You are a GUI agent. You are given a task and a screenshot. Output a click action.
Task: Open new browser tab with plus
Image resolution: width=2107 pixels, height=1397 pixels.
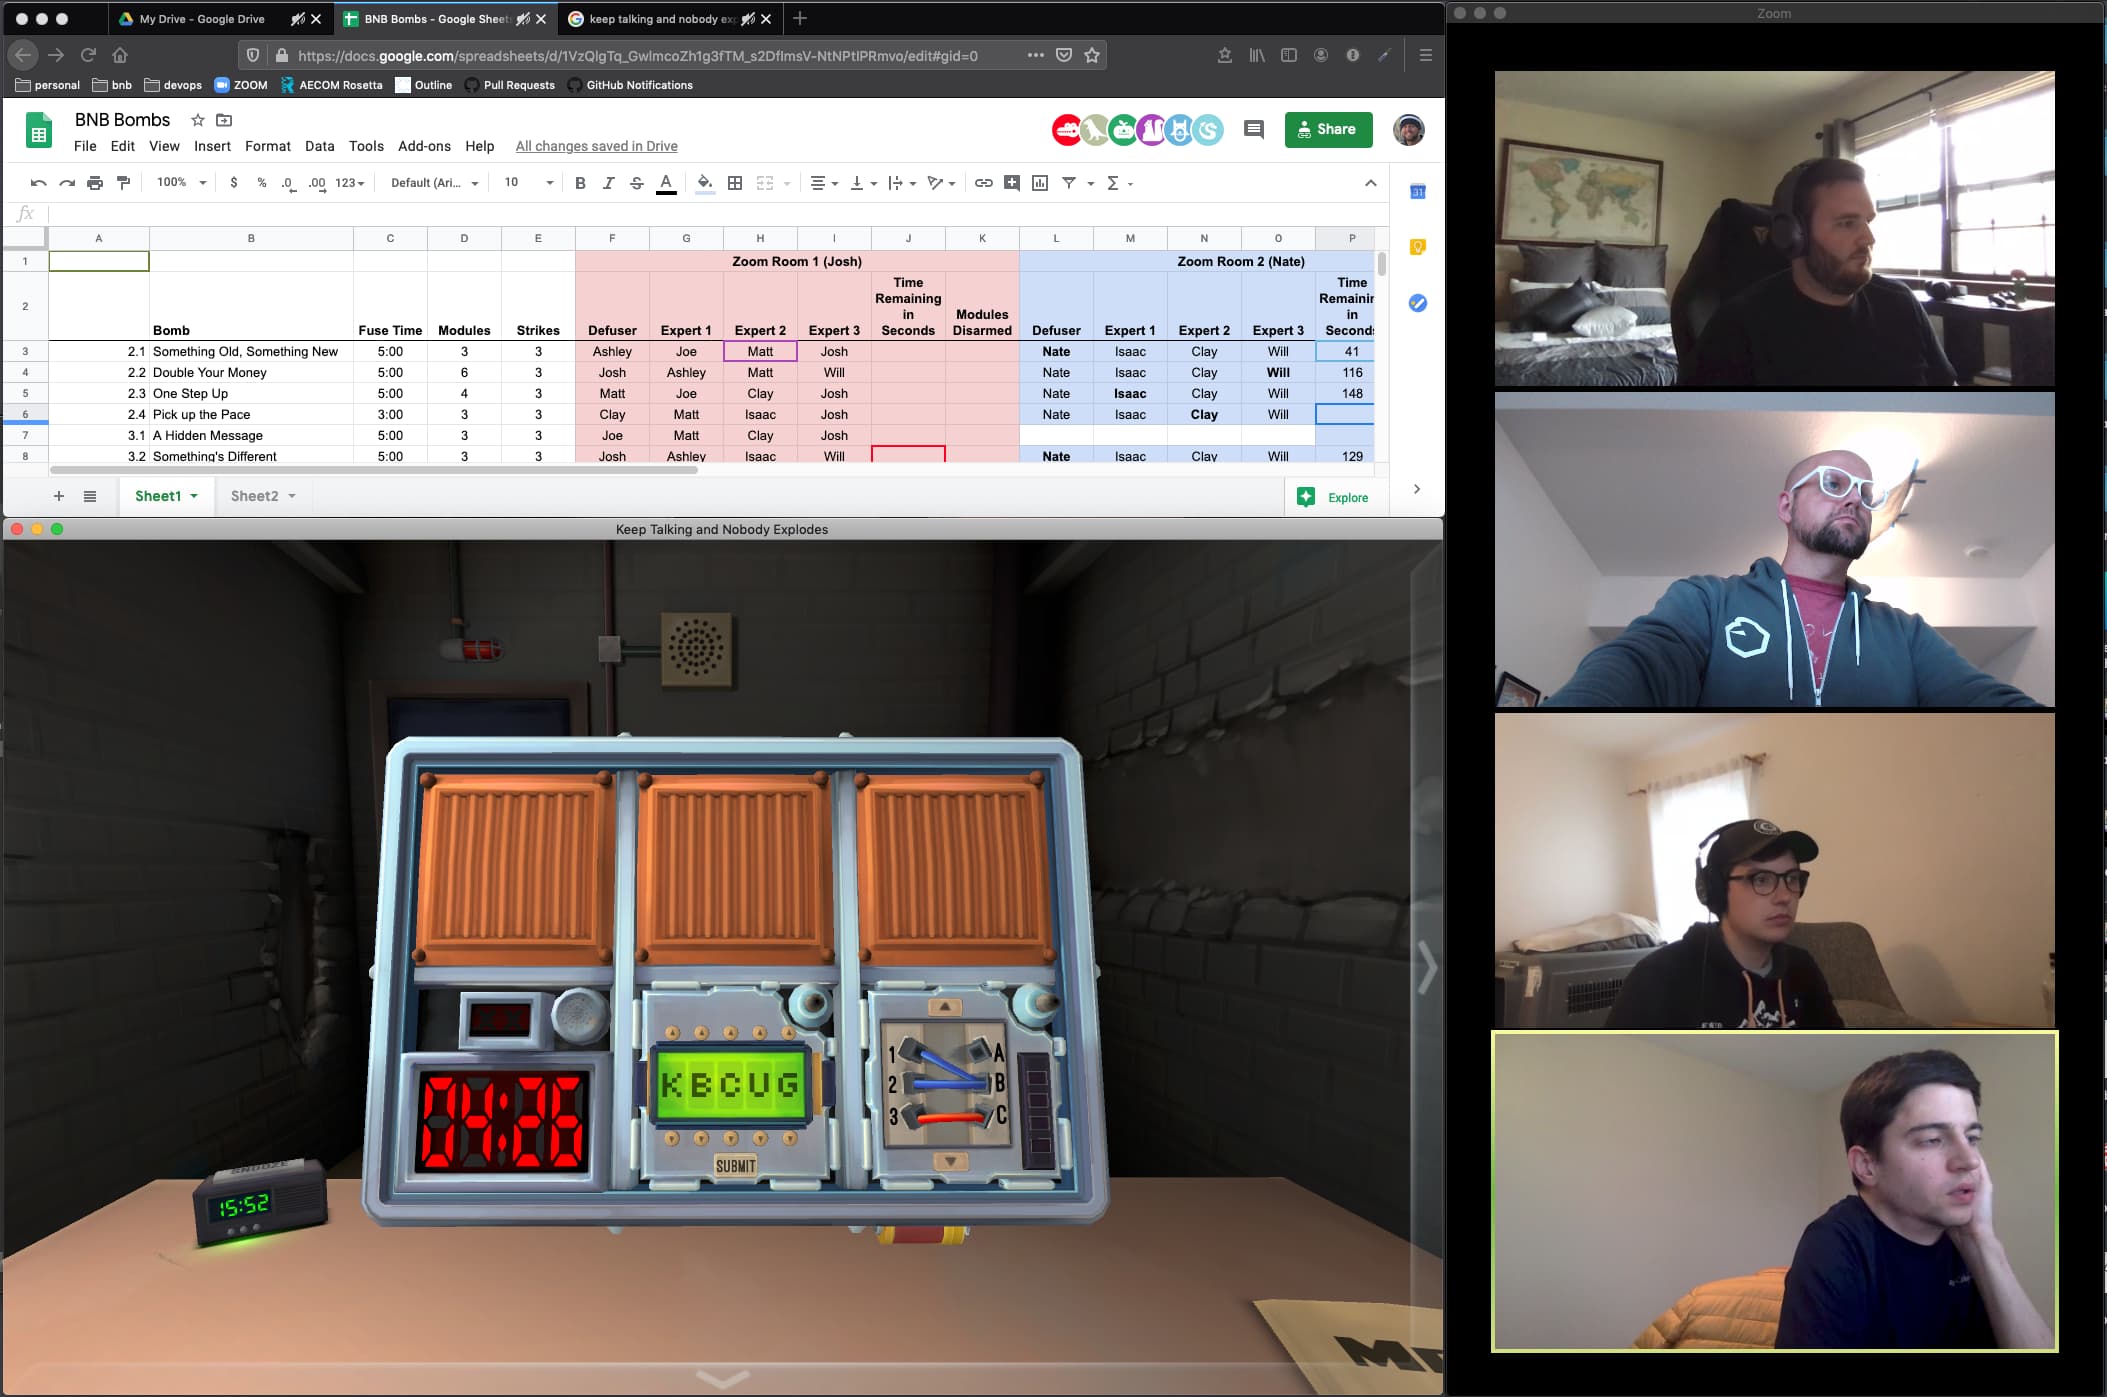tap(799, 18)
